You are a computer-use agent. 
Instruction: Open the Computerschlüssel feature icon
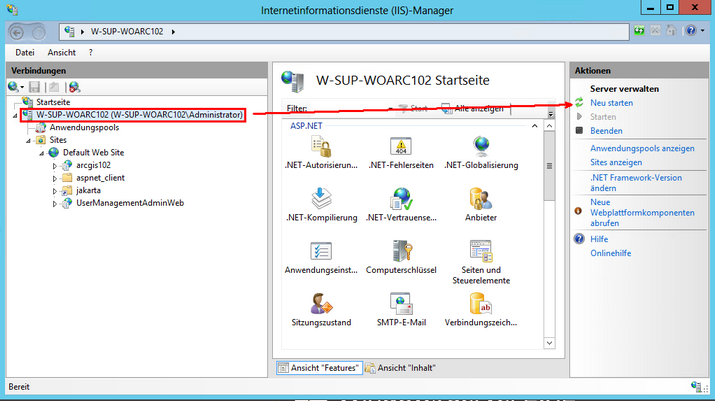pyautogui.click(x=401, y=251)
